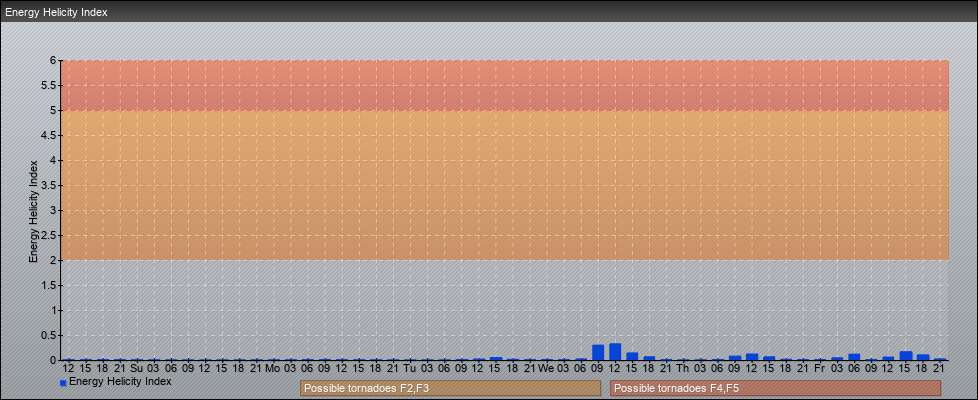Select the bar at Friday 03
The height and width of the screenshot is (400, 978).
tap(837, 359)
